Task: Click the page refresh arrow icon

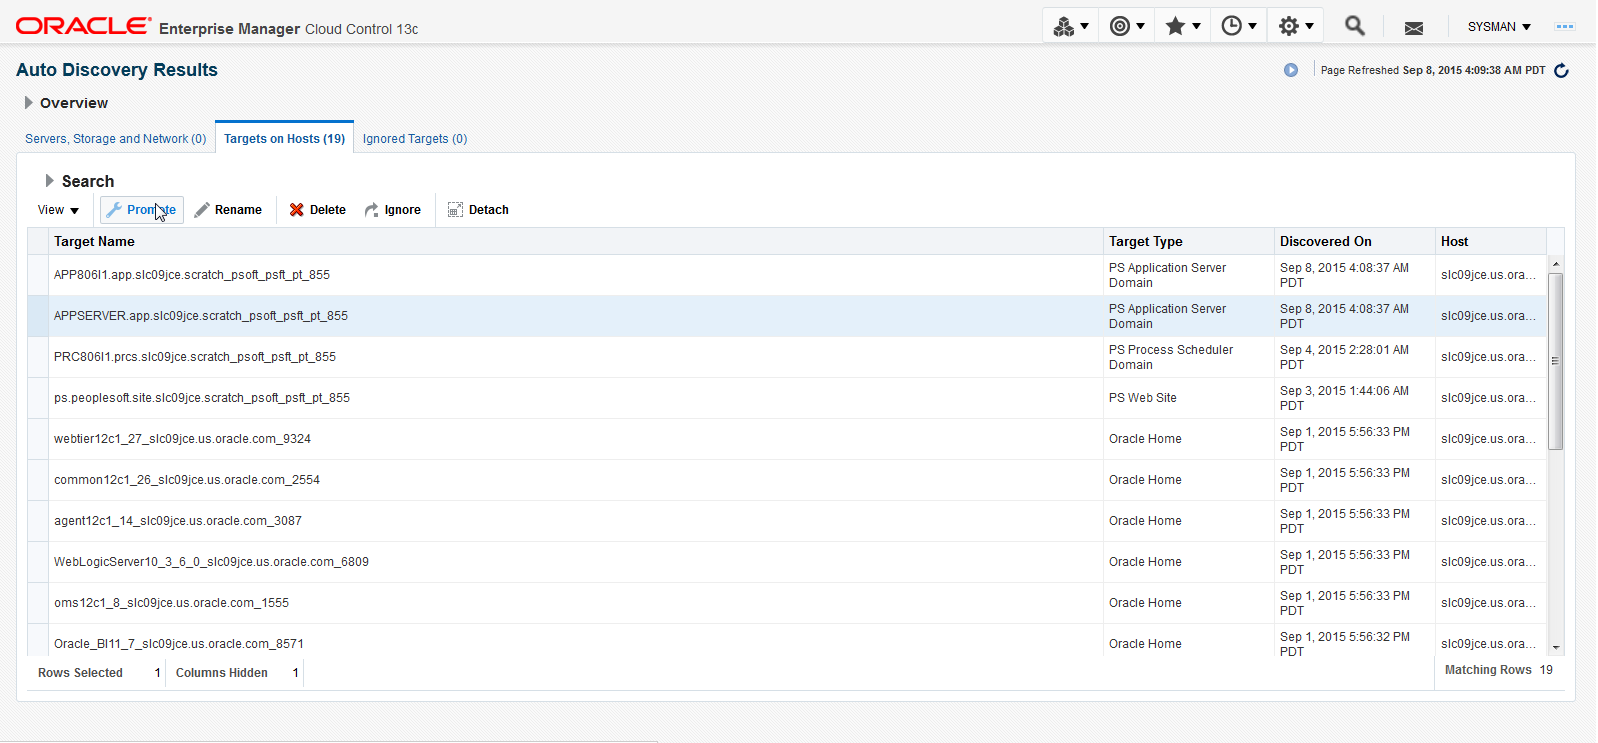Action: tap(1561, 70)
